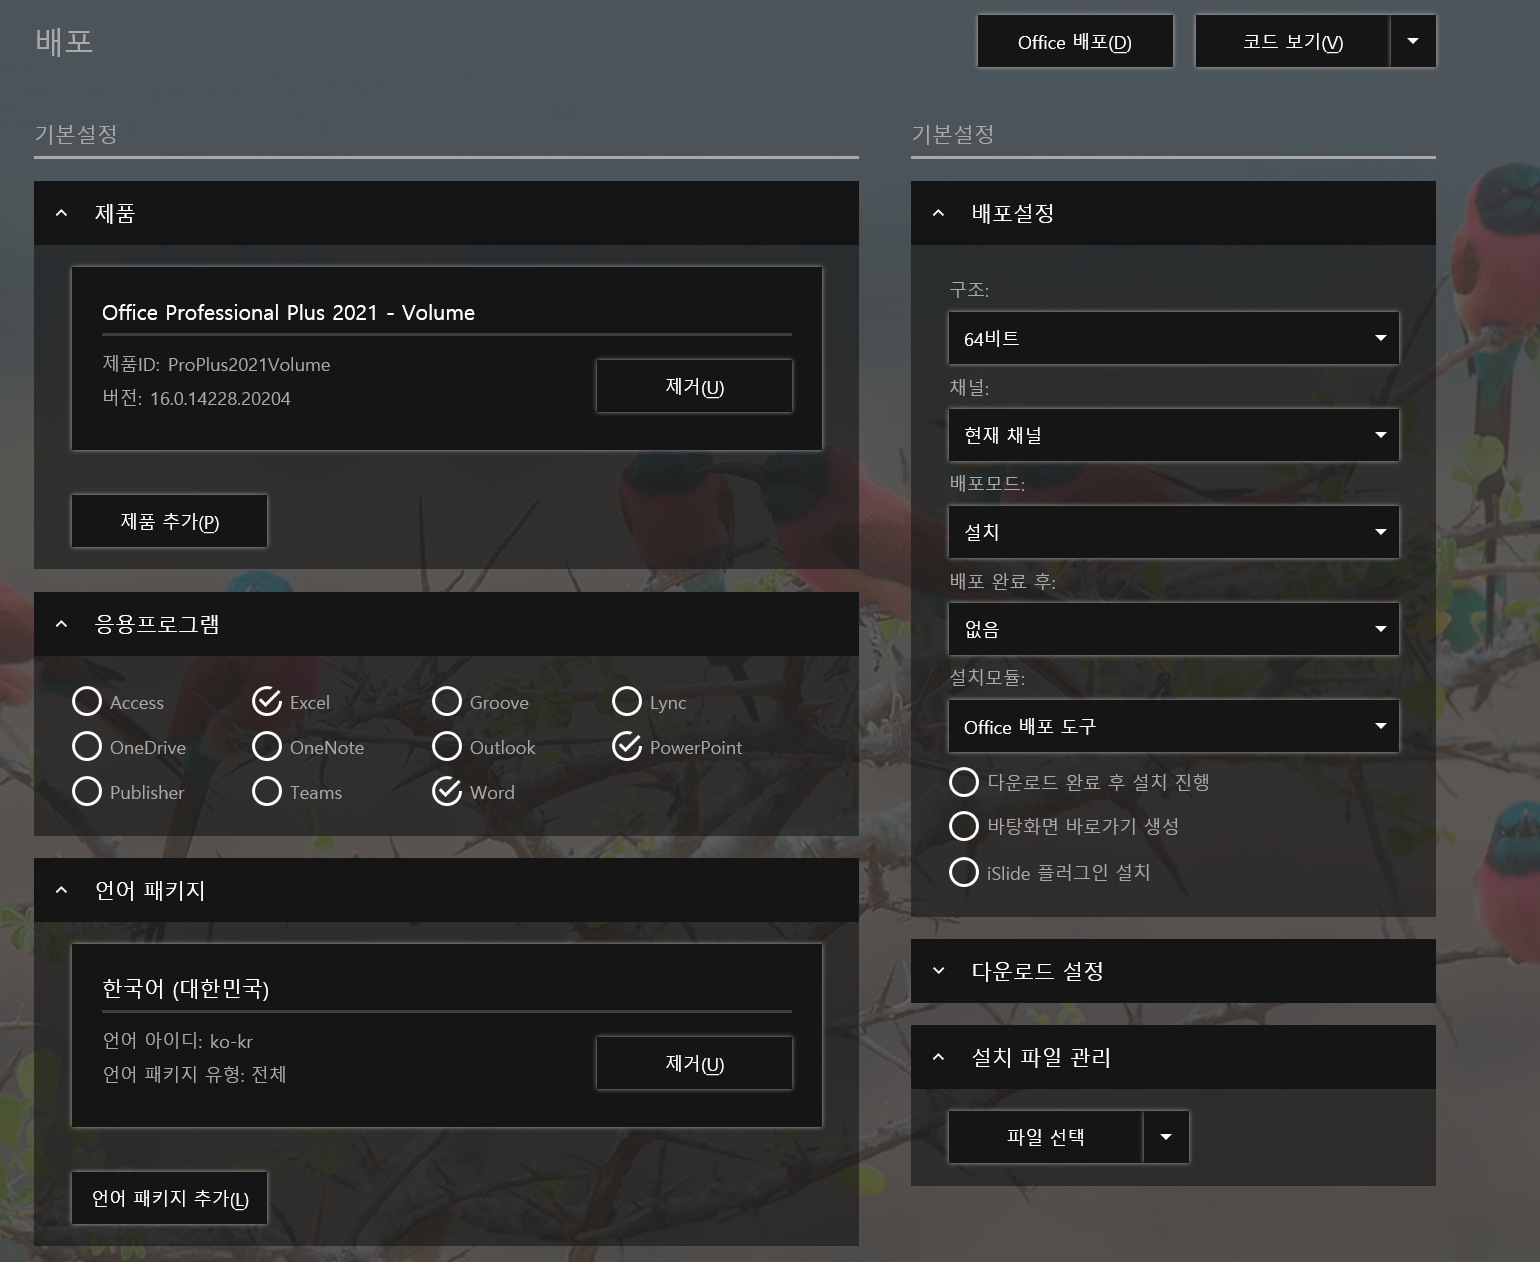The height and width of the screenshot is (1262, 1540).
Task: Click the 제품ID ProPlus2021Volume text
Action: point(216,365)
